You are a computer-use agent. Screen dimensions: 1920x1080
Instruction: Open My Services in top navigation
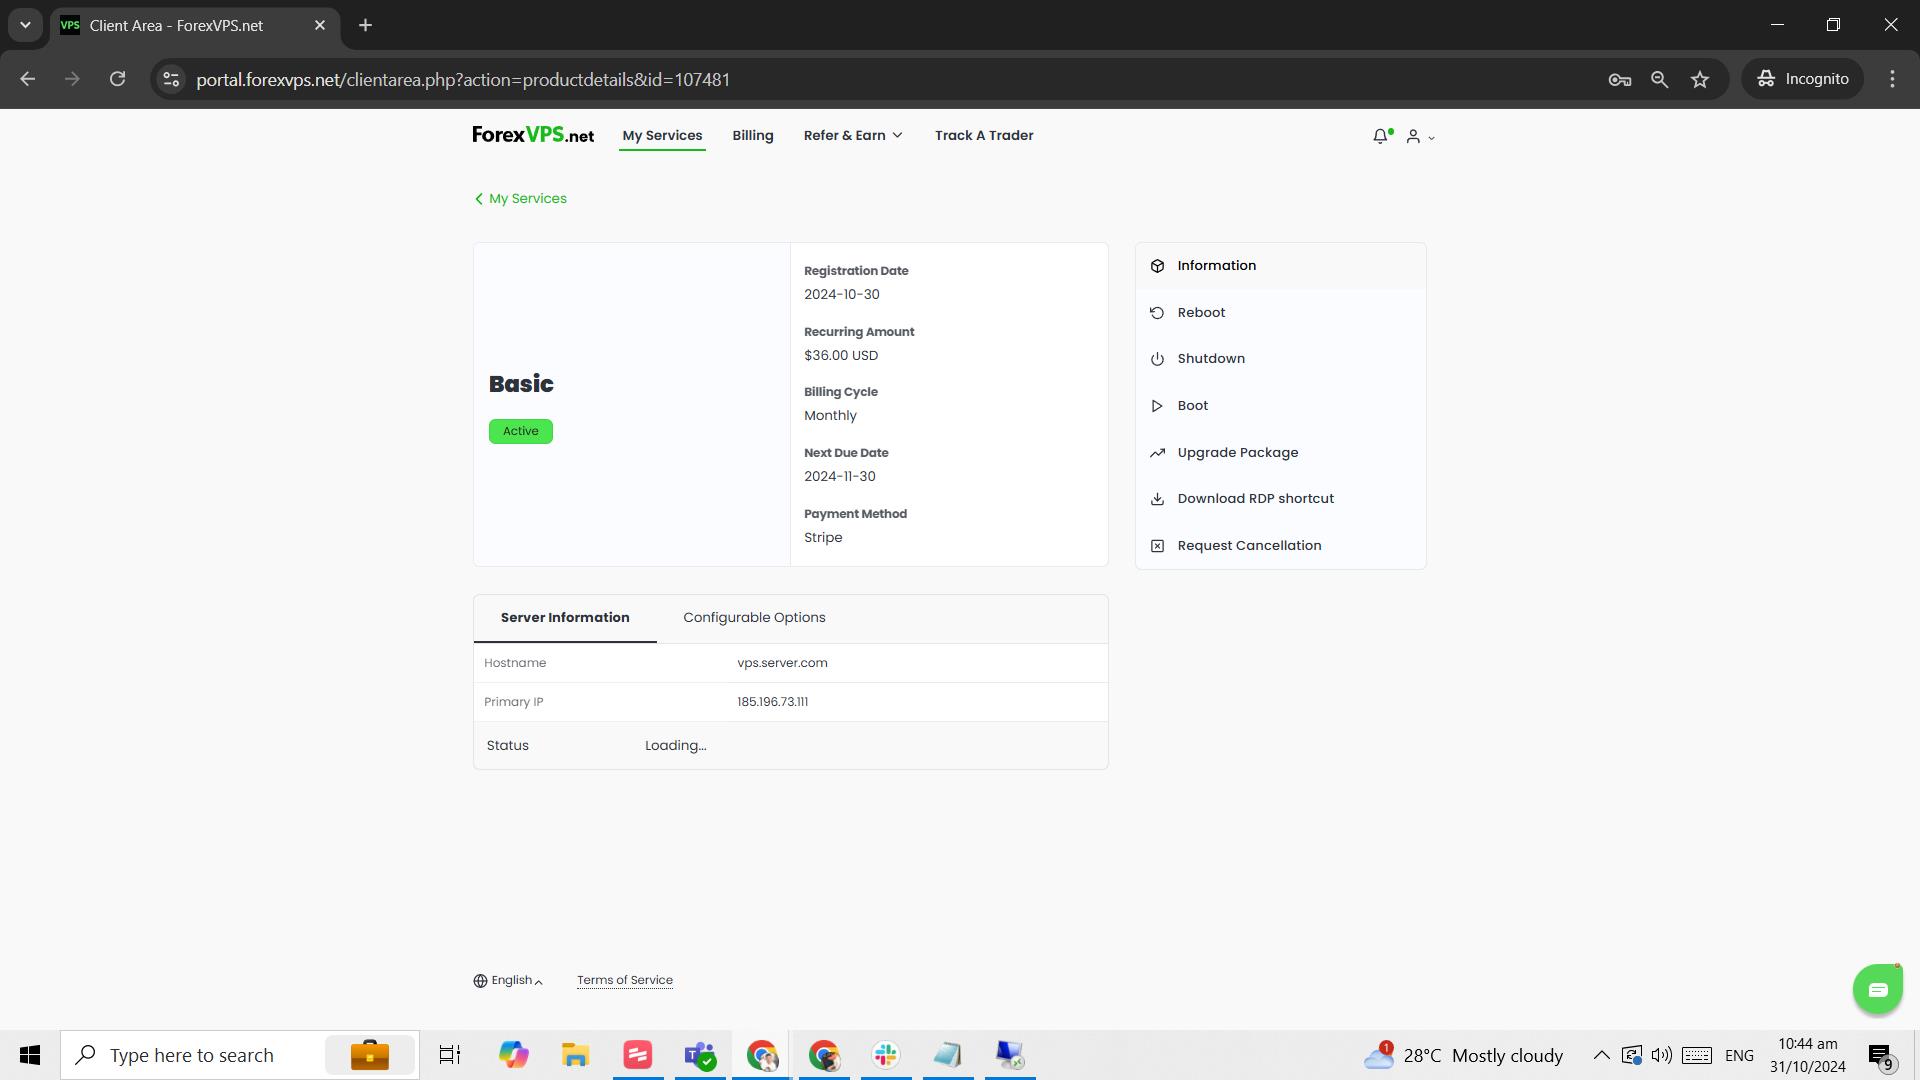coord(662,136)
